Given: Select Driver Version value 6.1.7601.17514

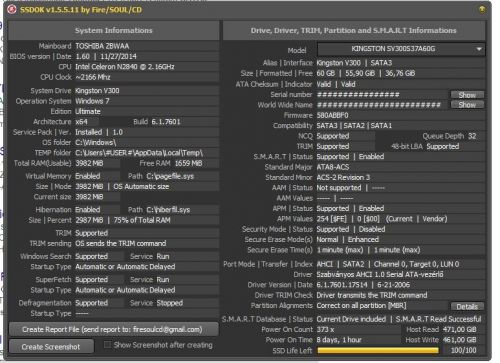Looking at the screenshot, I should click(342, 285).
